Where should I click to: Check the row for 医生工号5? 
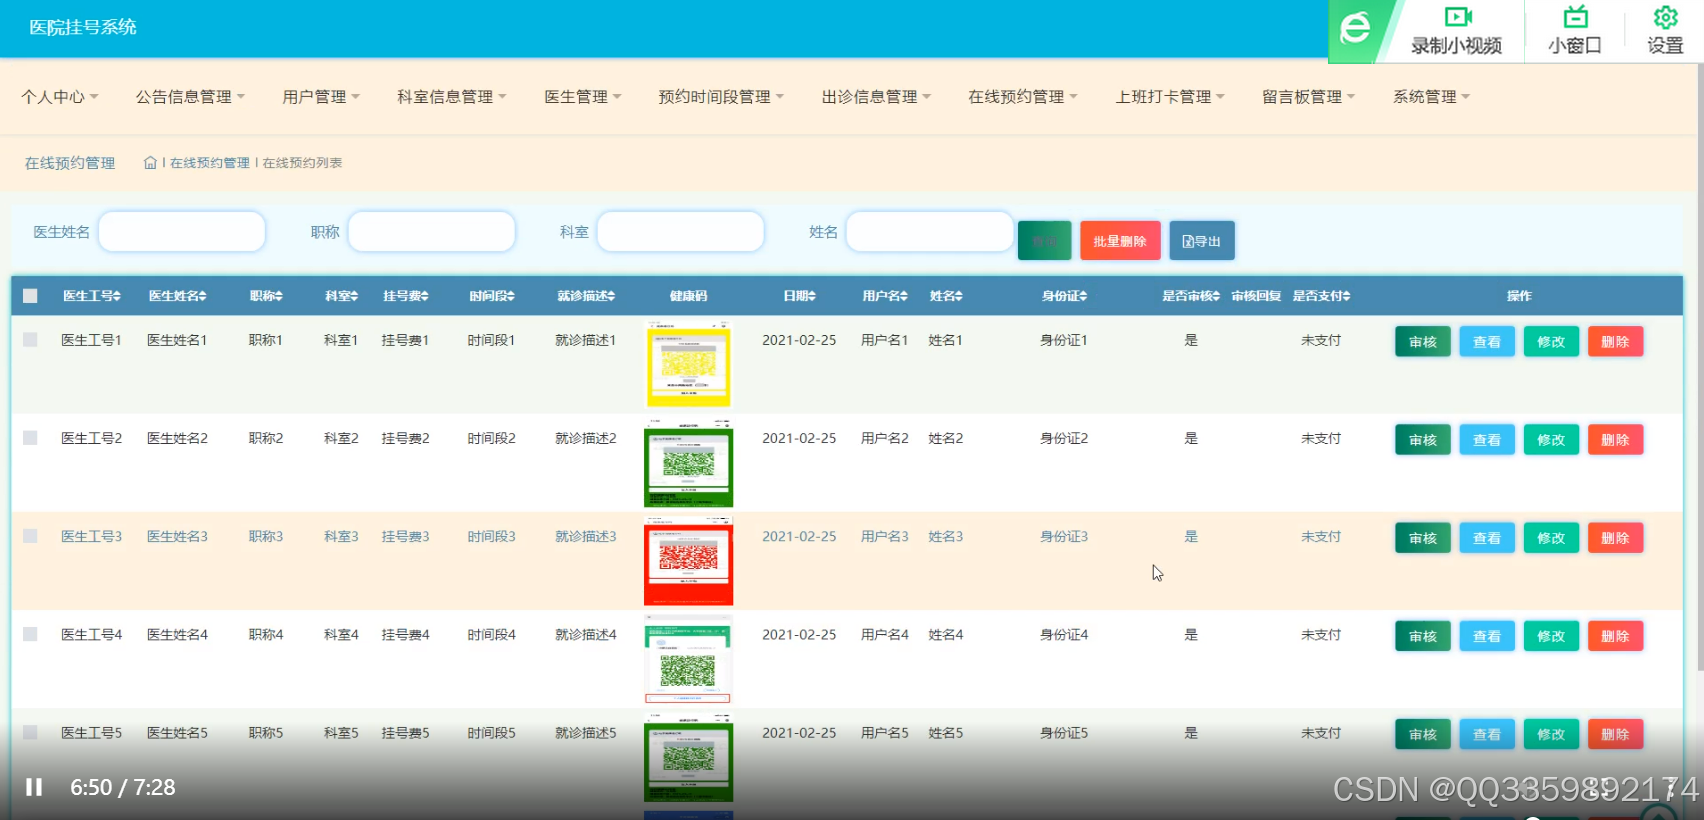tap(30, 732)
